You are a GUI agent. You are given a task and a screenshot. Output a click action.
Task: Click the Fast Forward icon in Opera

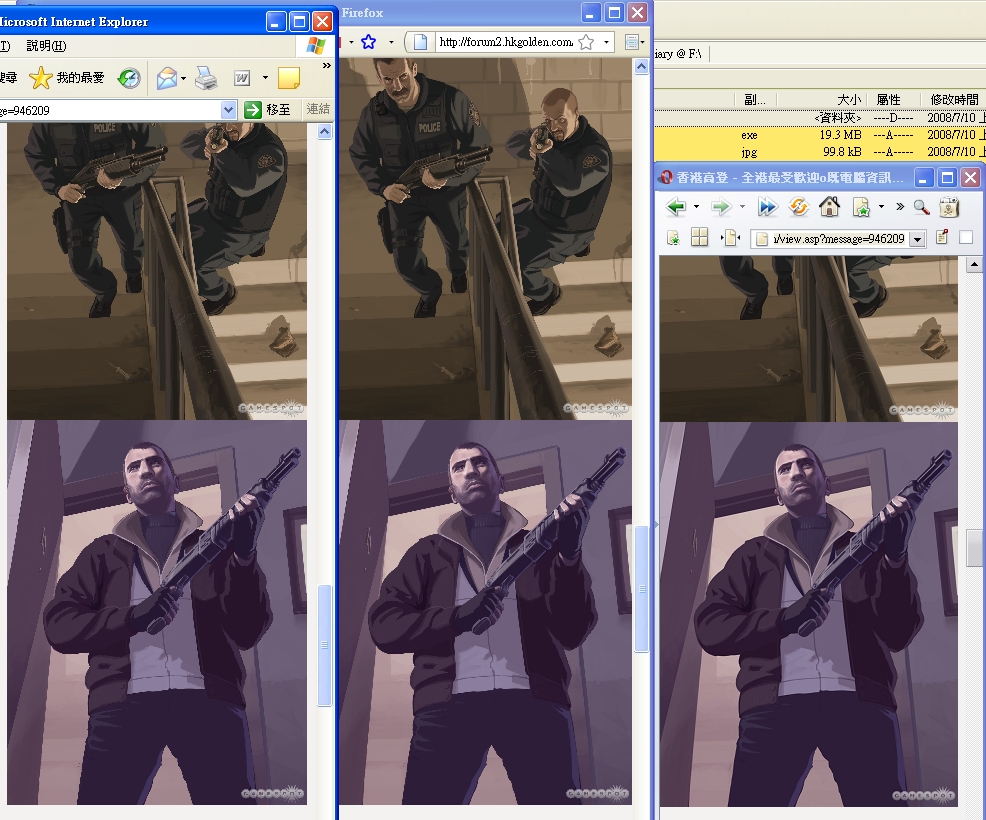tap(768, 206)
